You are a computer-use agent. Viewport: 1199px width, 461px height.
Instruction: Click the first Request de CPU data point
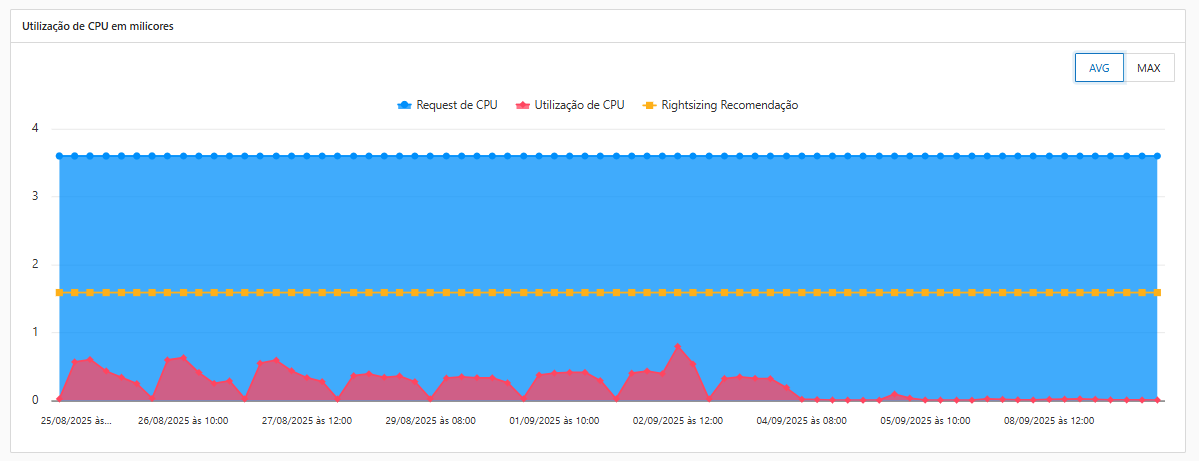pyautogui.click(x=59, y=156)
